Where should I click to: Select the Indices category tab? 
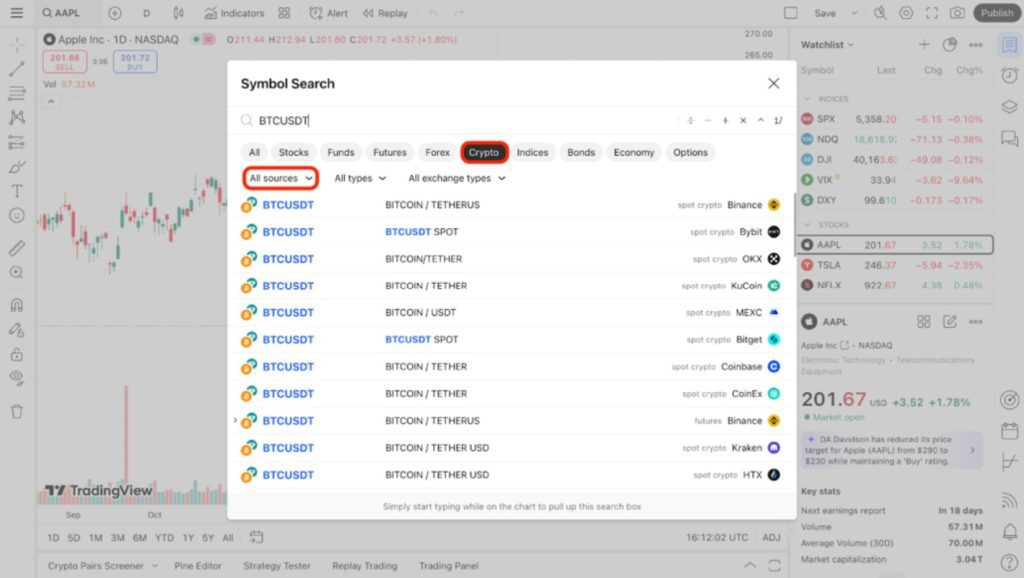532,152
